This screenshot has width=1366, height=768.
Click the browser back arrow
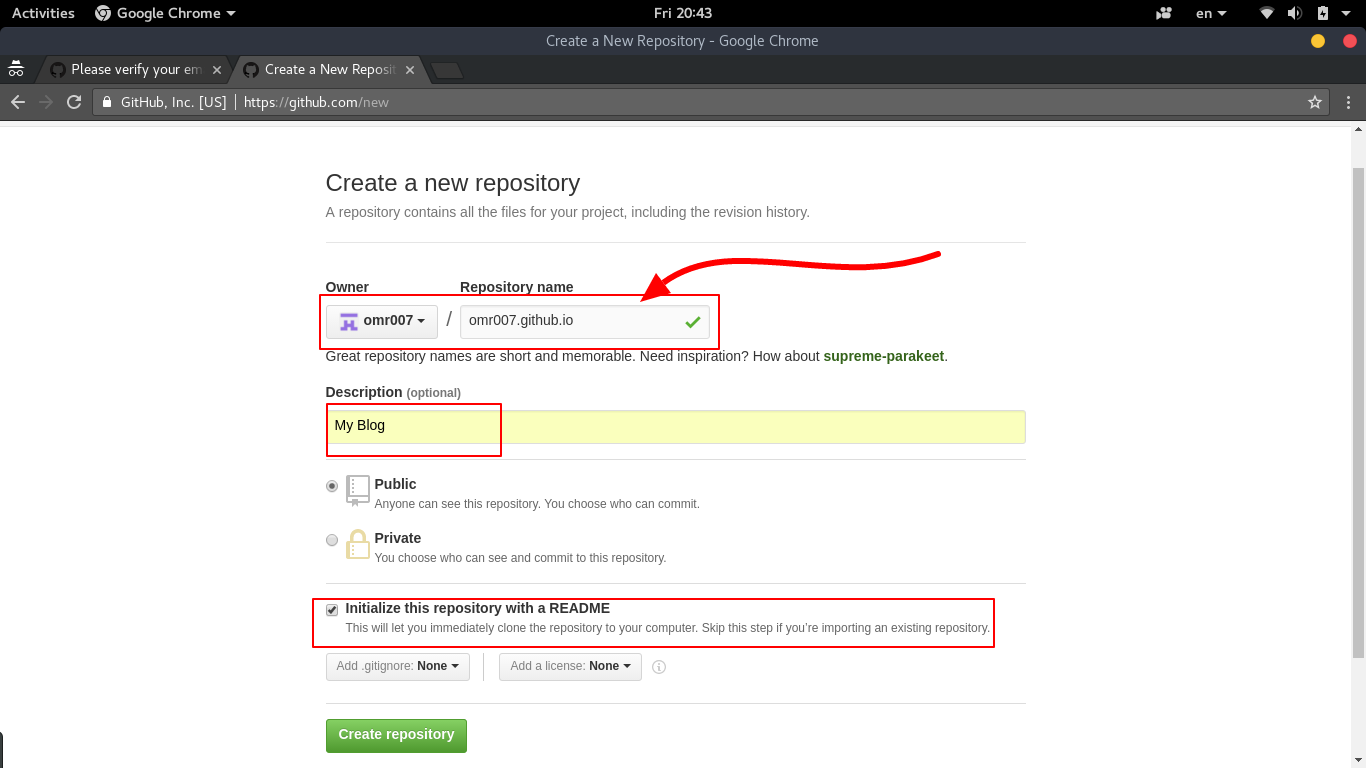tap(18, 102)
